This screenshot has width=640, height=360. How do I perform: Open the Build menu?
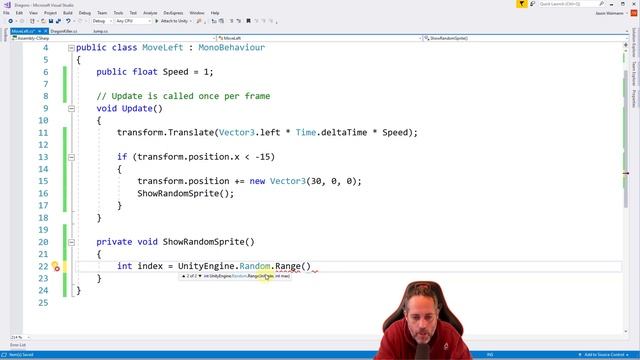tap(68, 13)
